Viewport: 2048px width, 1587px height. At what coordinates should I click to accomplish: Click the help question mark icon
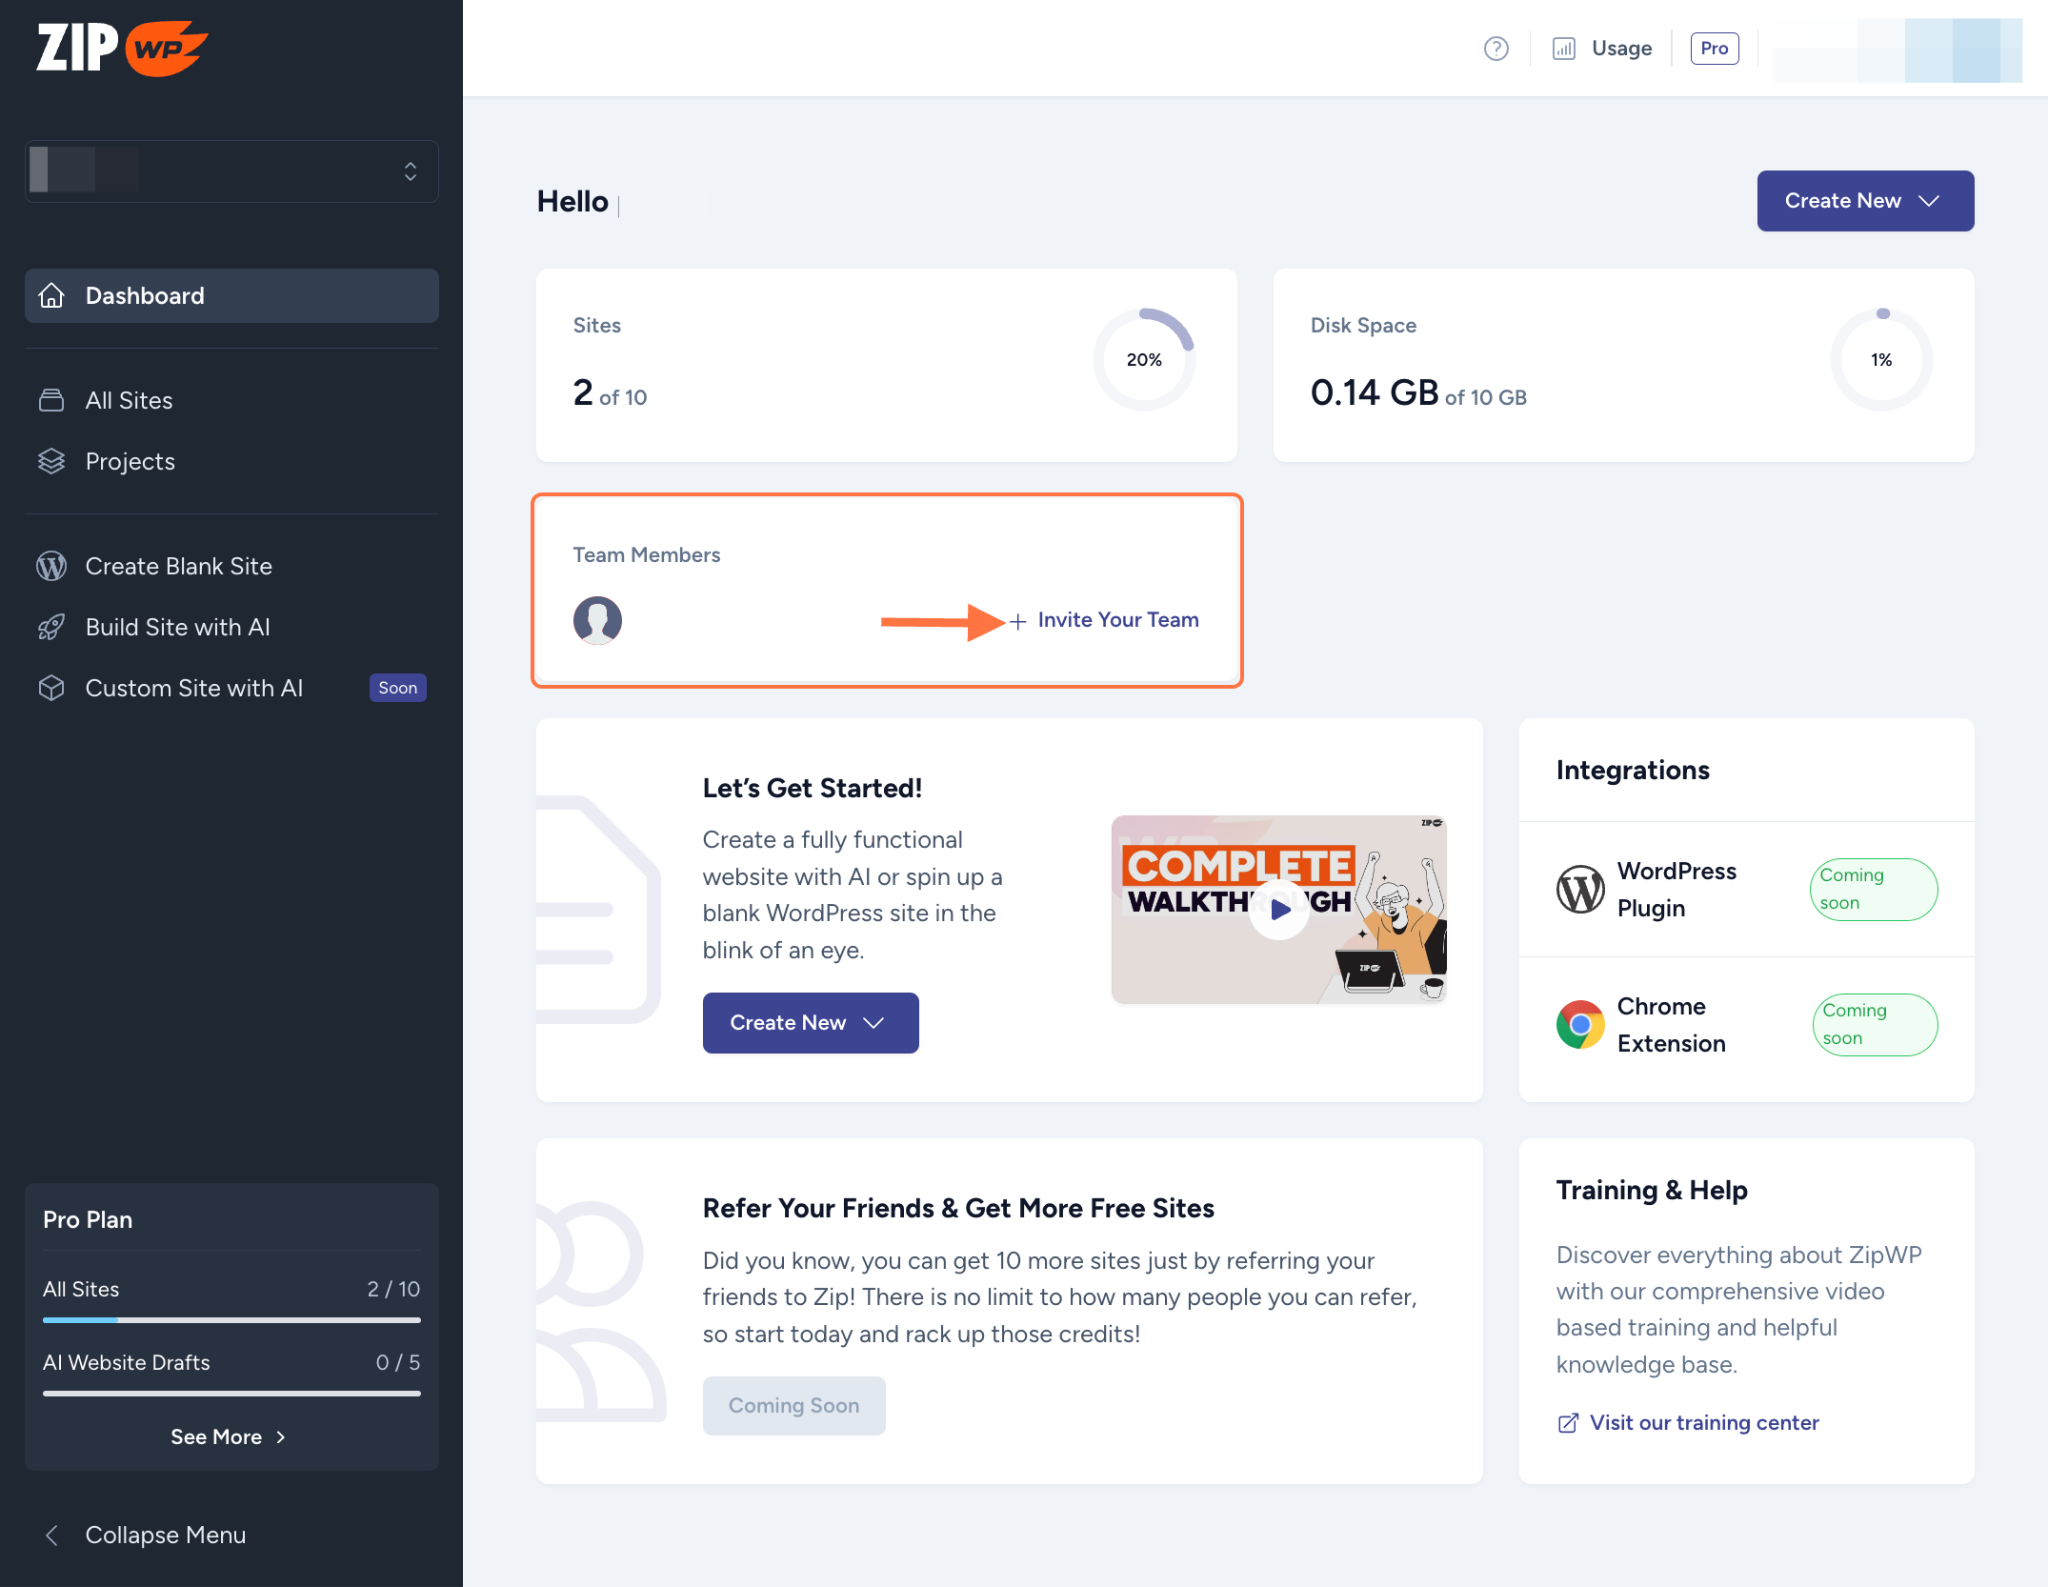pos(1495,48)
